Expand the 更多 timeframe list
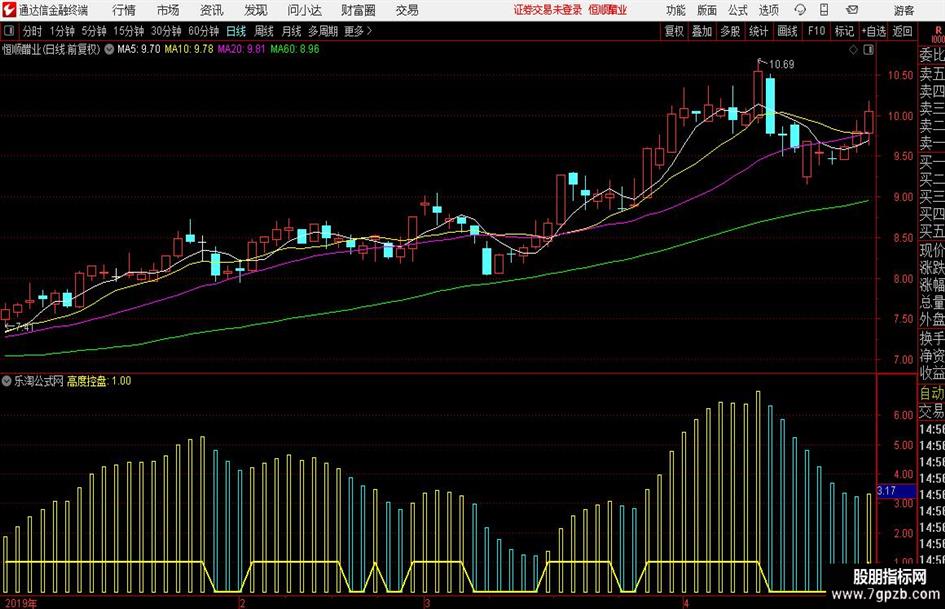Viewport: 945px width, 609px height. coord(358,31)
